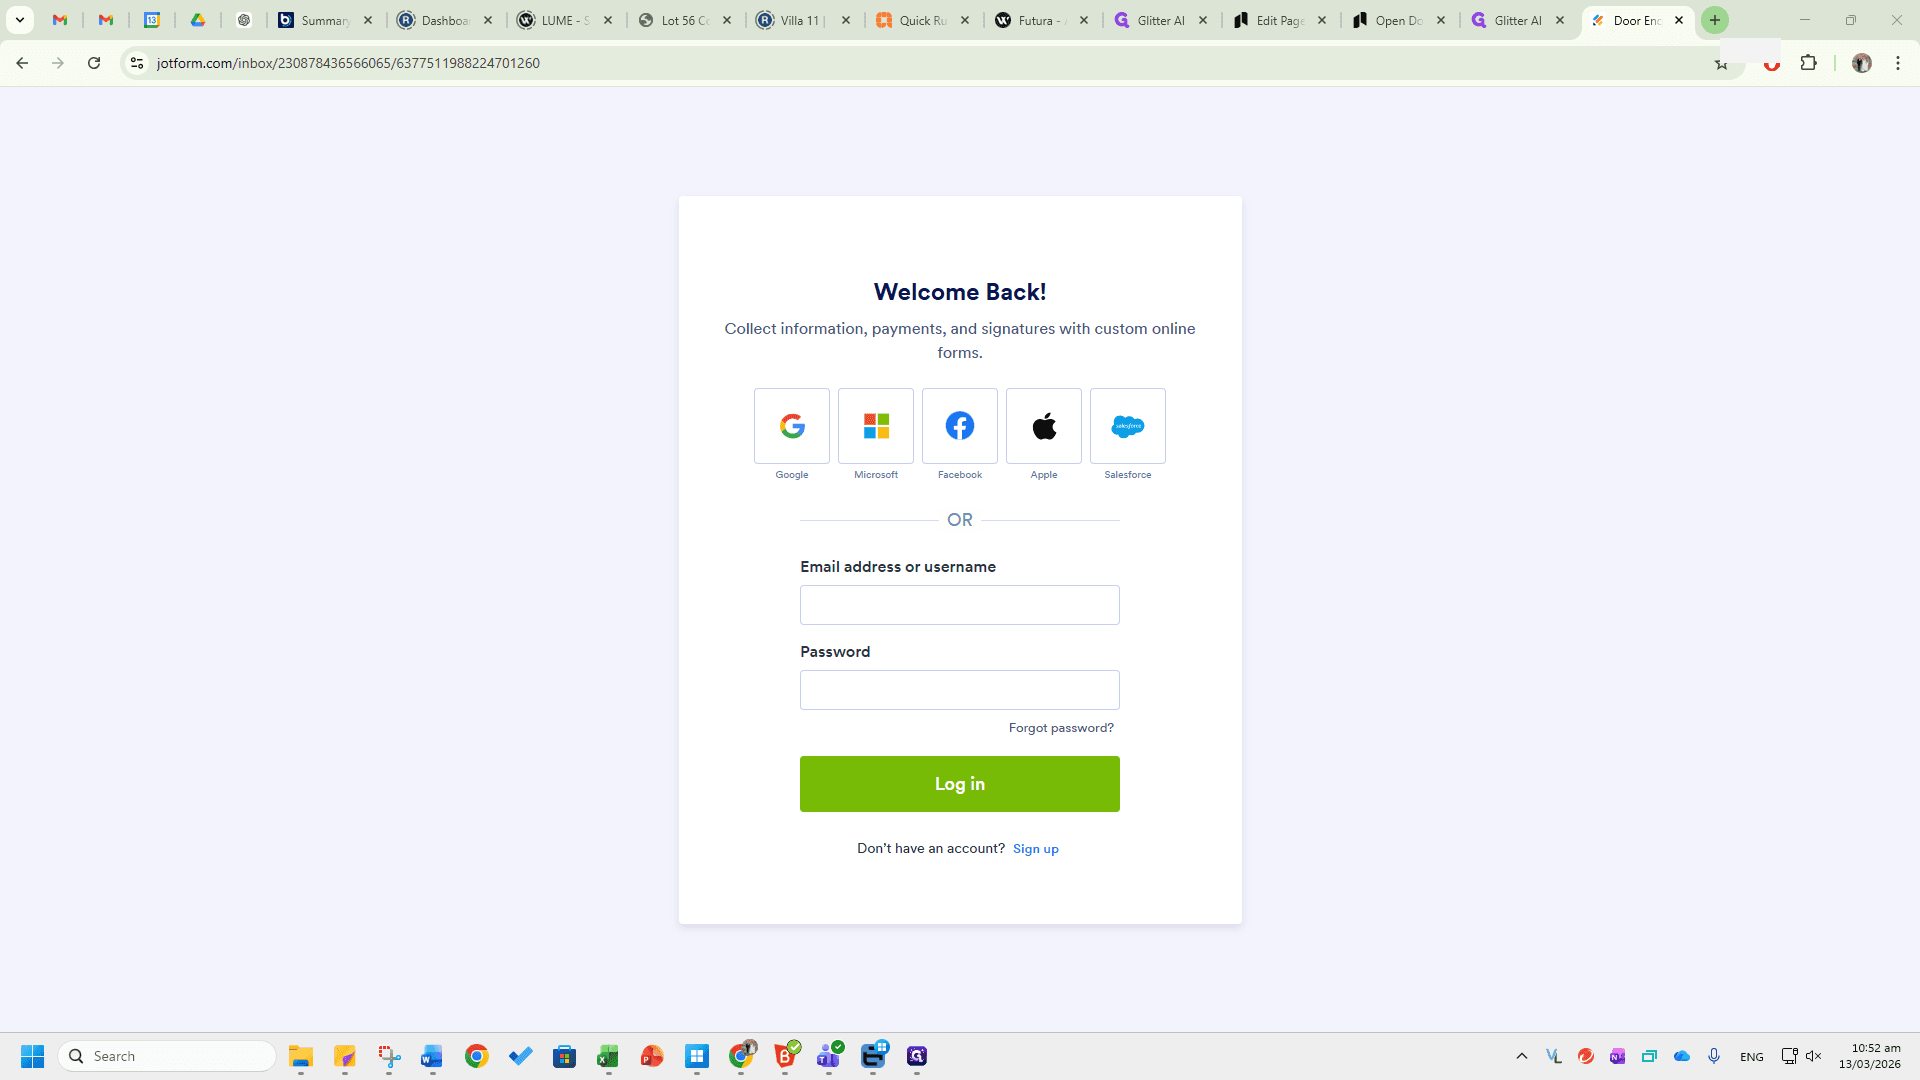The width and height of the screenshot is (1920, 1080).
Task: Sign in with the Microsoft icon
Action: pyautogui.click(x=876, y=426)
